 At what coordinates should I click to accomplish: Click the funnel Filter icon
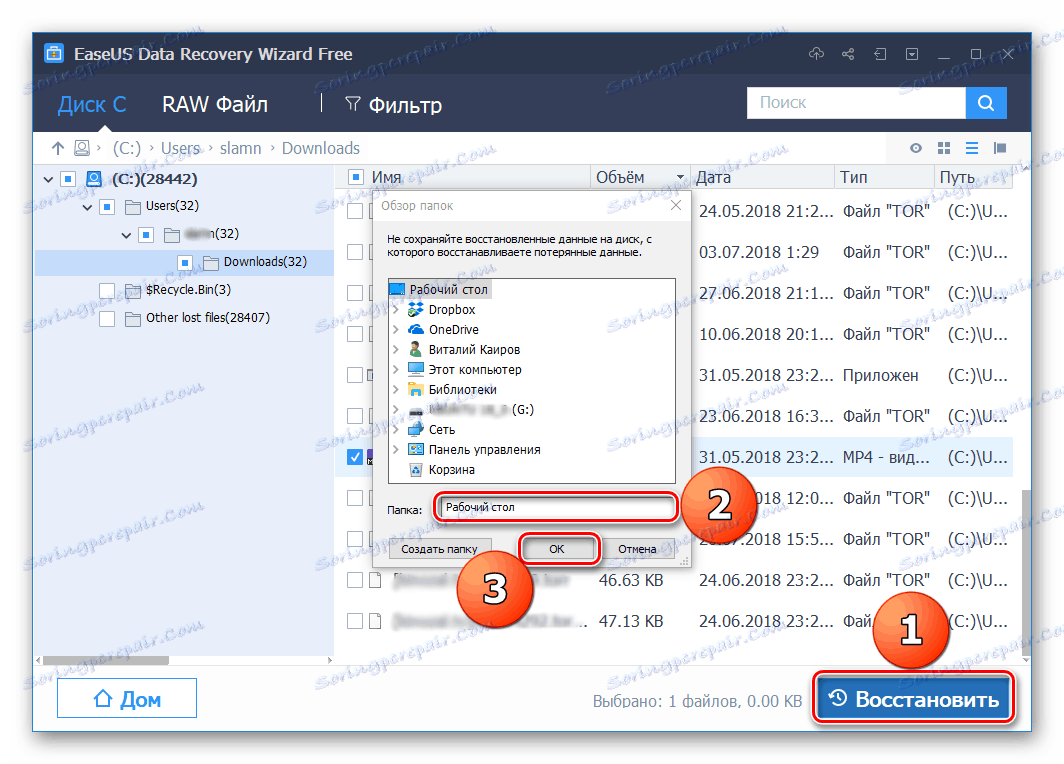coord(352,104)
